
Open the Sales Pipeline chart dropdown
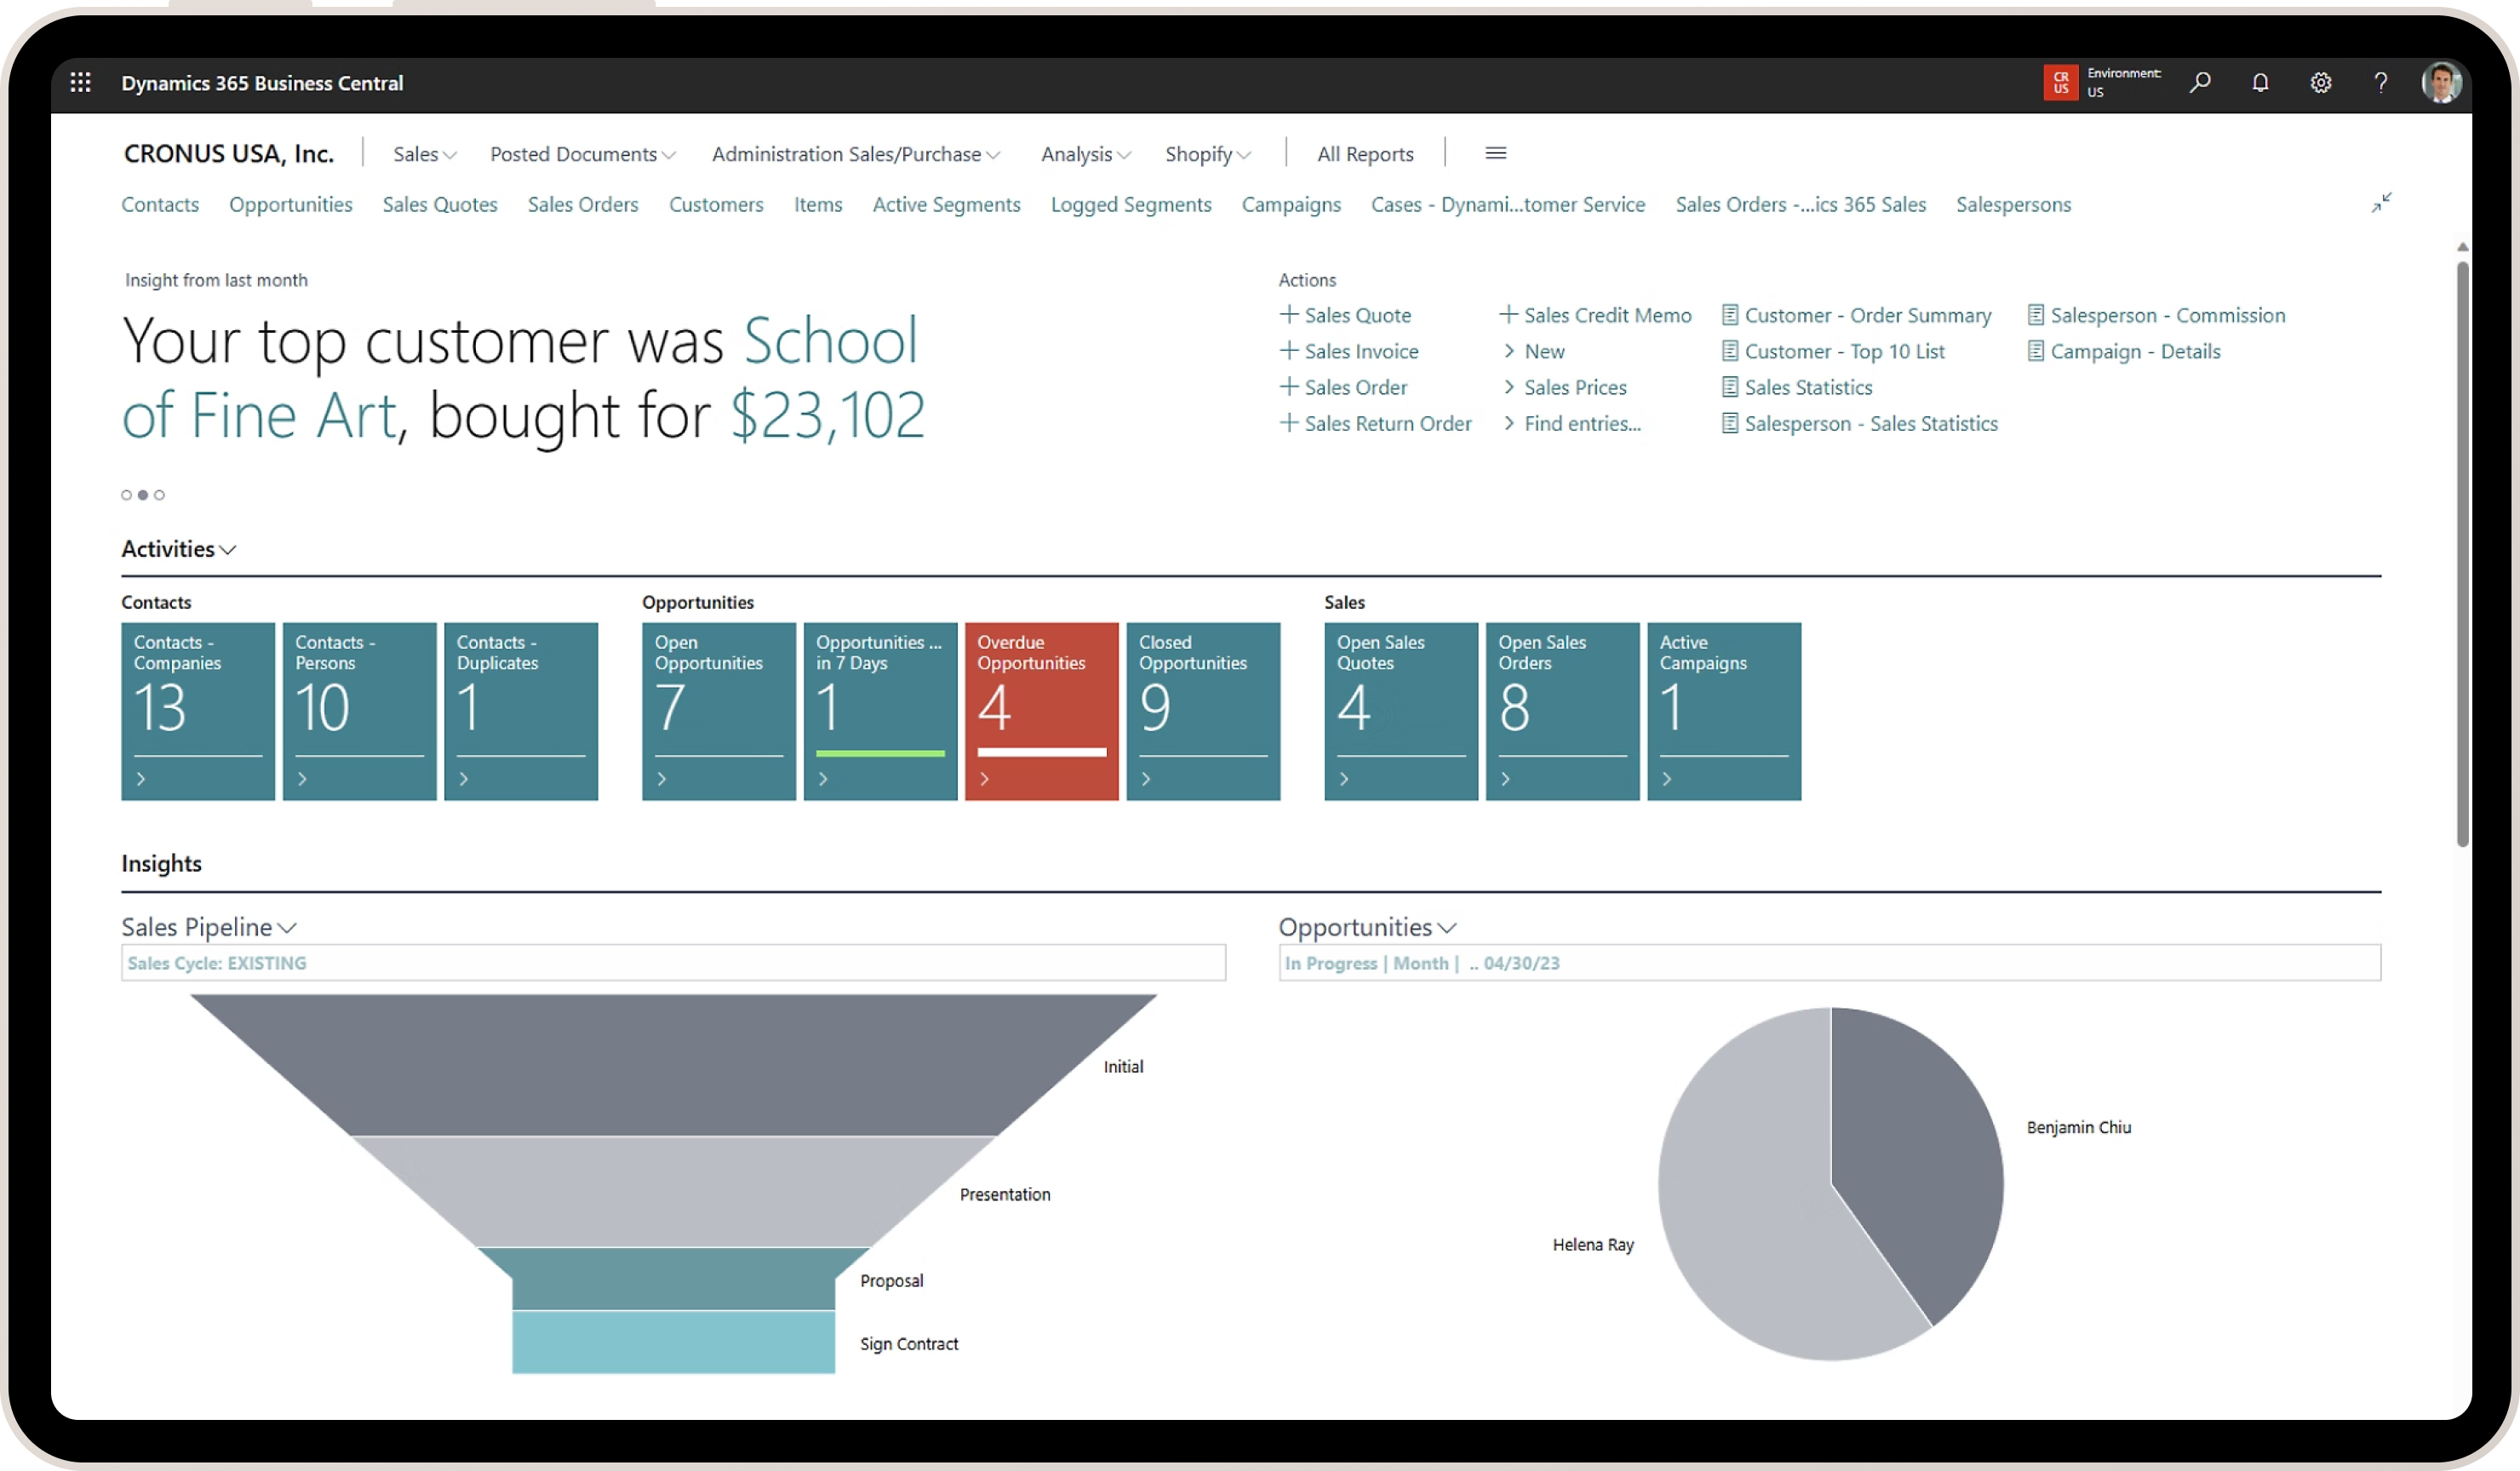pos(208,927)
